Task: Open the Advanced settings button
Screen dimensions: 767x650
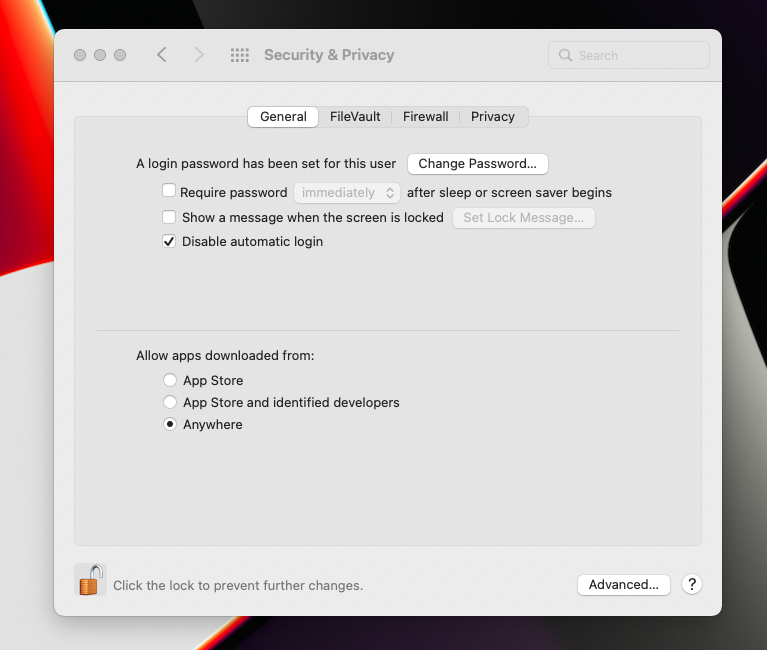Action: coord(623,585)
